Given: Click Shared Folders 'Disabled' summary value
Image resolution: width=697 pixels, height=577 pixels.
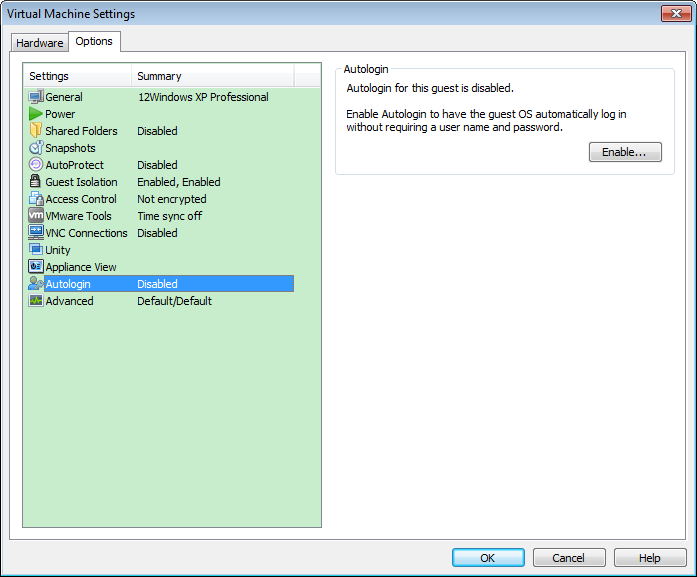Looking at the screenshot, I should click(157, 131).
